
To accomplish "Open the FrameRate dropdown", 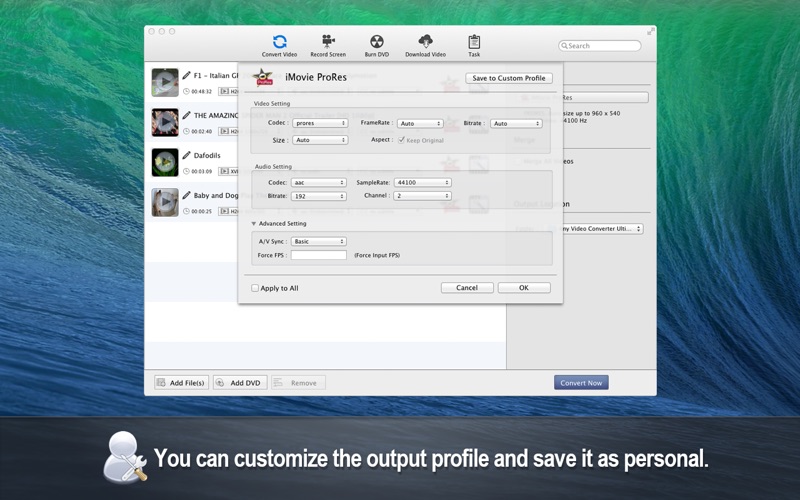I will 420,123.
